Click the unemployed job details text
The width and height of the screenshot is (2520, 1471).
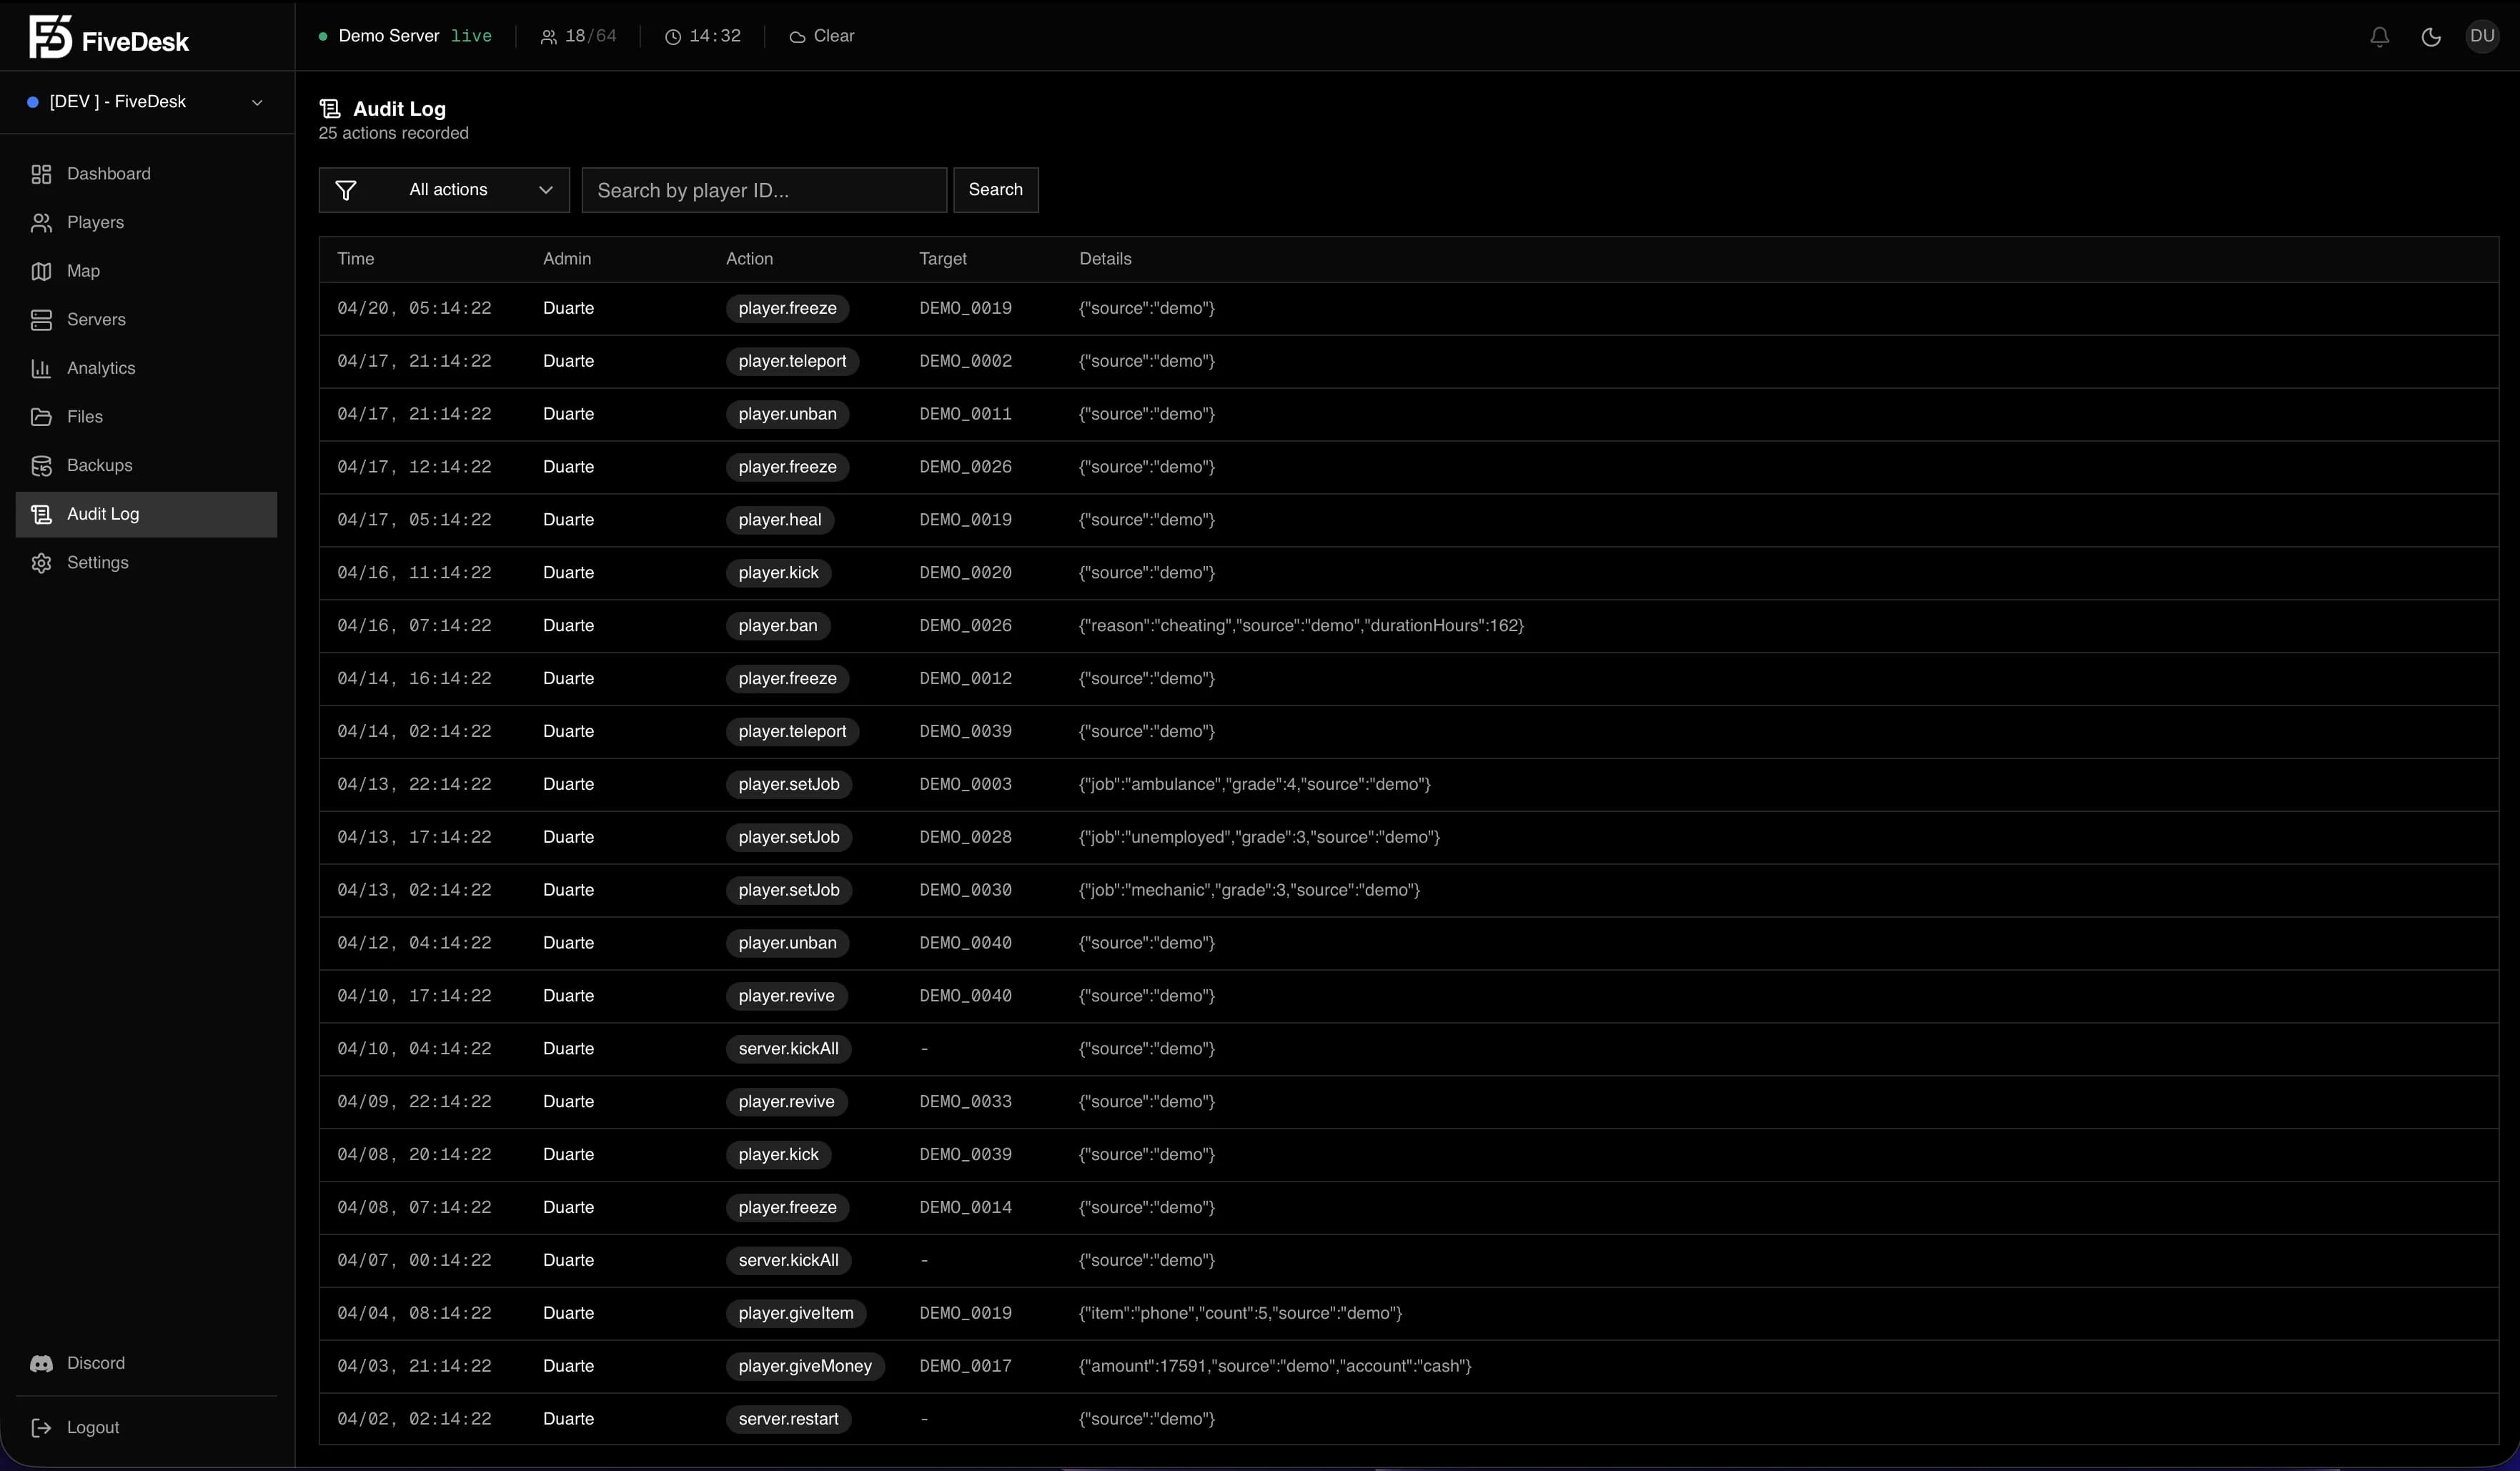click(x=1259, y=837)
